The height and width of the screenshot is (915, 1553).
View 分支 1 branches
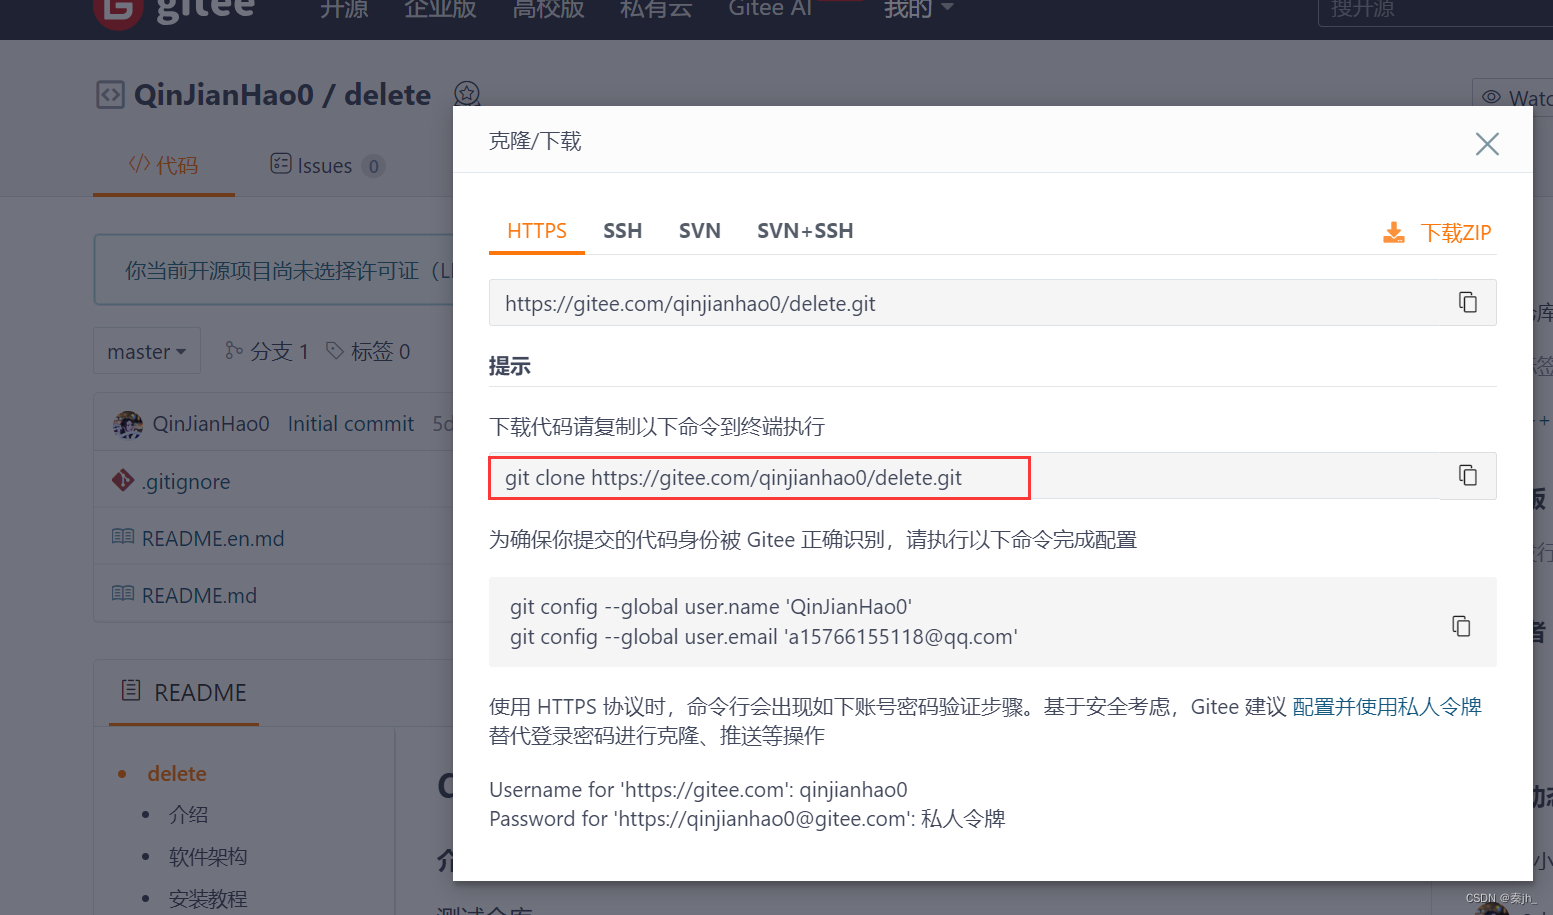[x=267, y=351]
